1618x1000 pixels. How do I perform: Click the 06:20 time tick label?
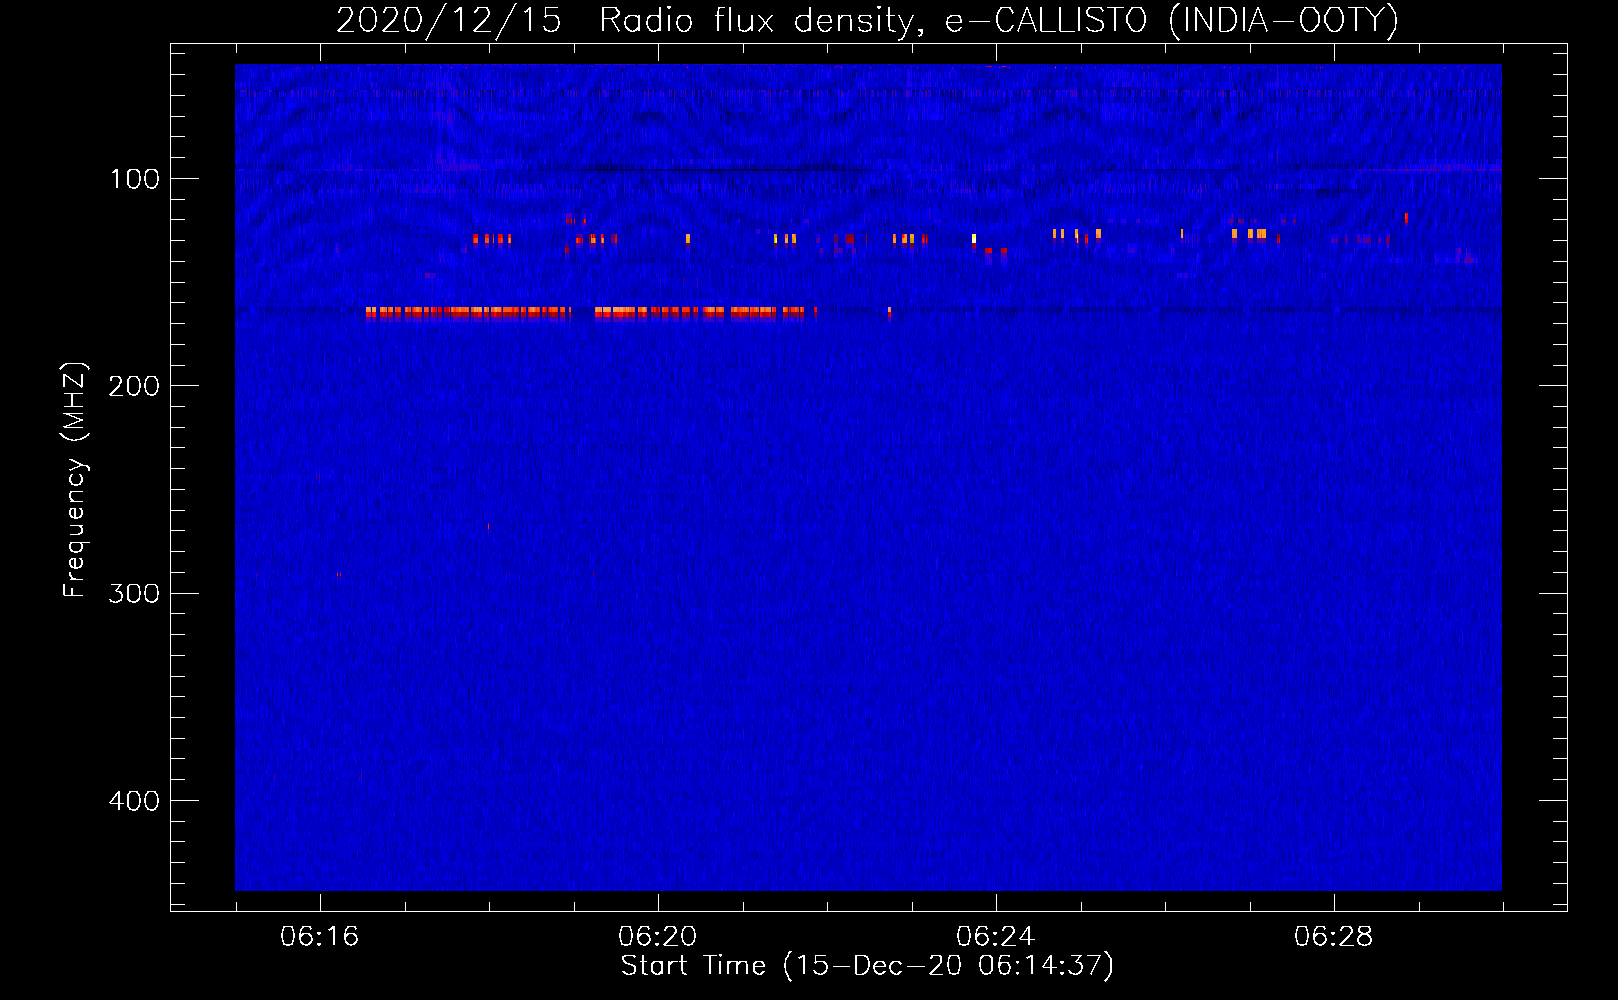pyautogui.click(x=658, y=936)
